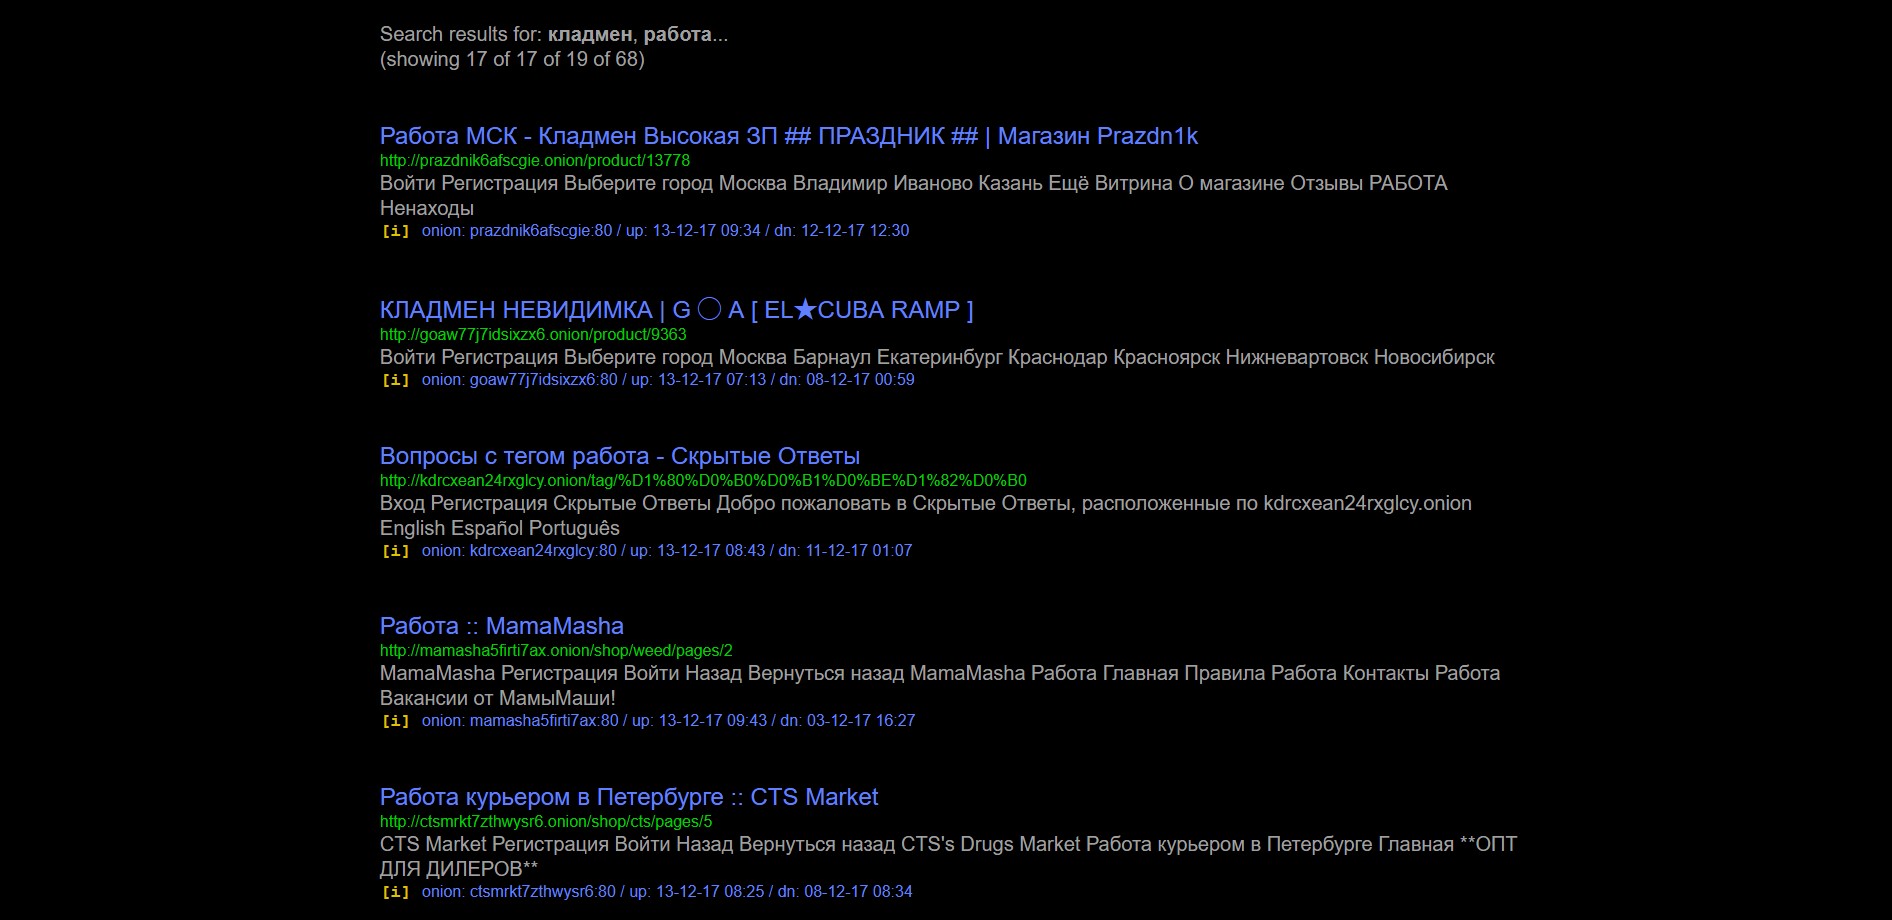Follow the green ctsmrkt7zthwysr6.onion/shop/cts/pages/5 URL

click(x=546, y=821)
